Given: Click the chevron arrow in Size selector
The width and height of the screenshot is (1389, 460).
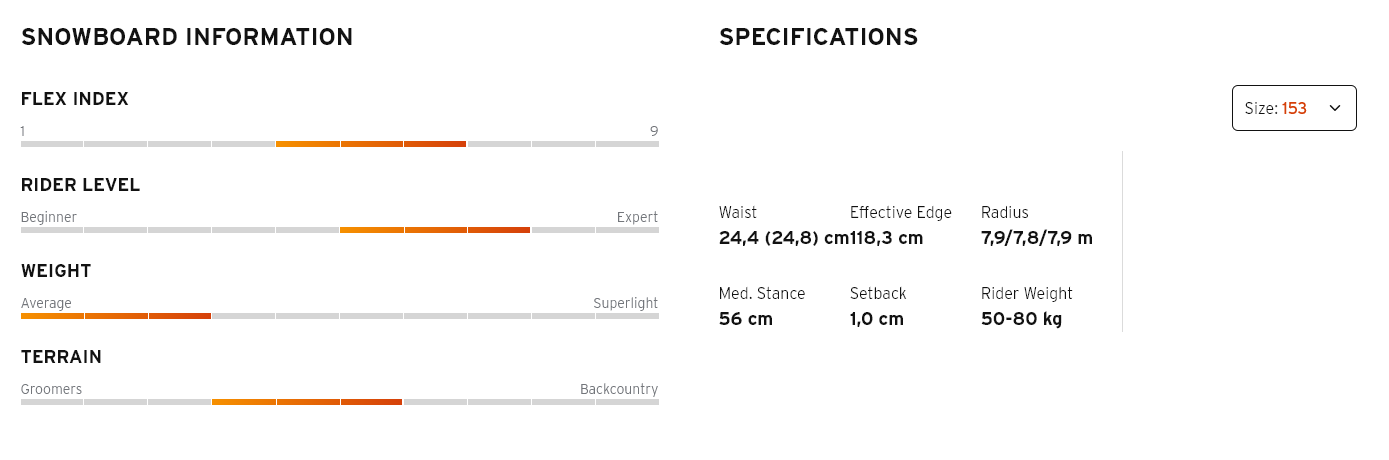Looking at the screenshot, I should [1334, 108].
